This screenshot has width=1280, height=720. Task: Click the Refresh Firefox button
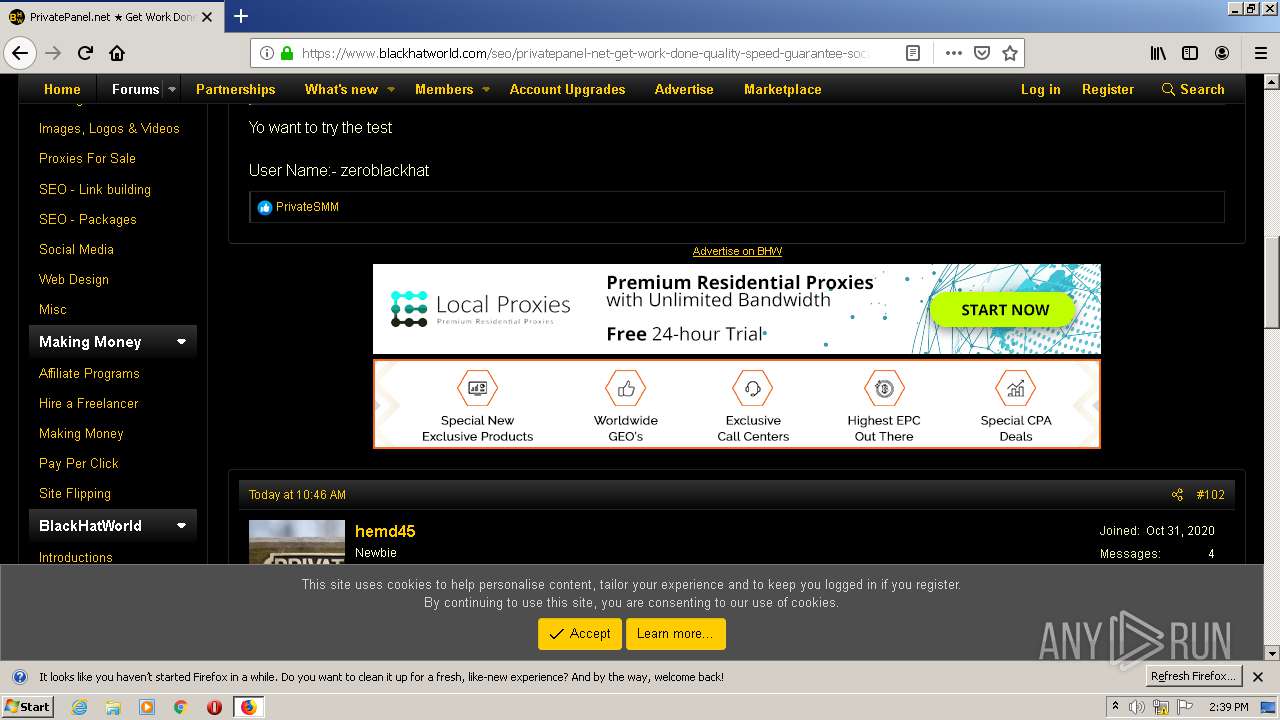pyautogui.click(x=1193, y=677)
